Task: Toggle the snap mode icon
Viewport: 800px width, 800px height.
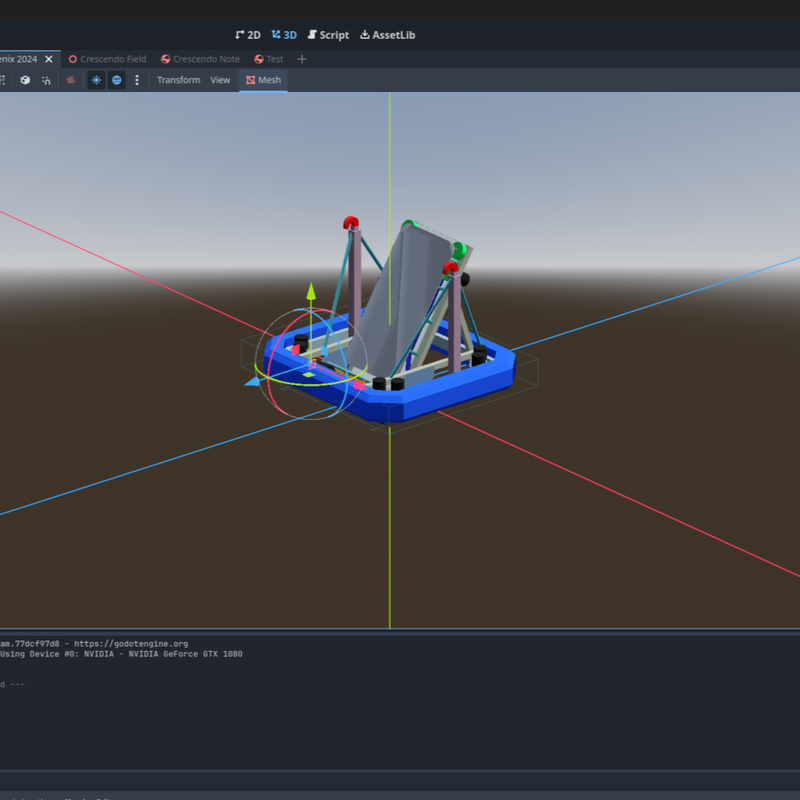Action: [x=46, y=80]
